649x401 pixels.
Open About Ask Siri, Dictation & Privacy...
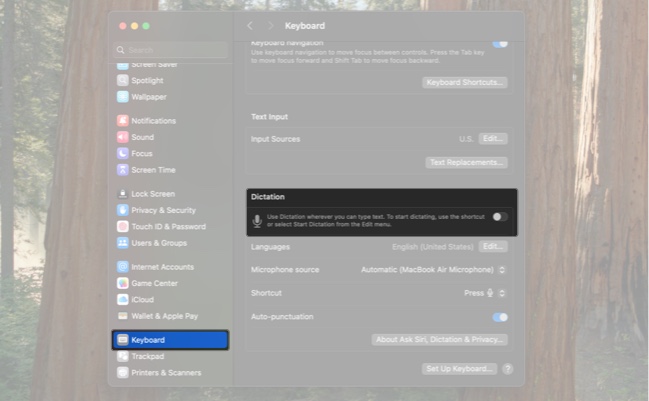[440, 339]
